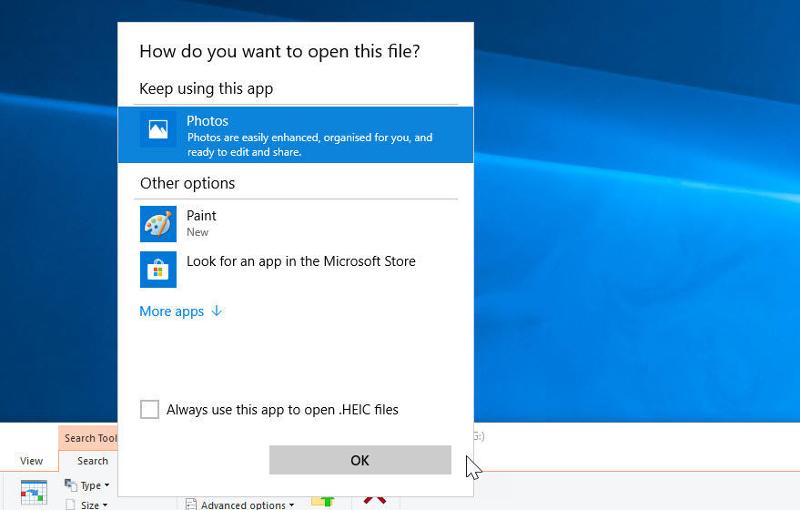Click the Microsoft Store shopping bag icon
This screenshot has height=510, width=800.
[x=158, y=269]
